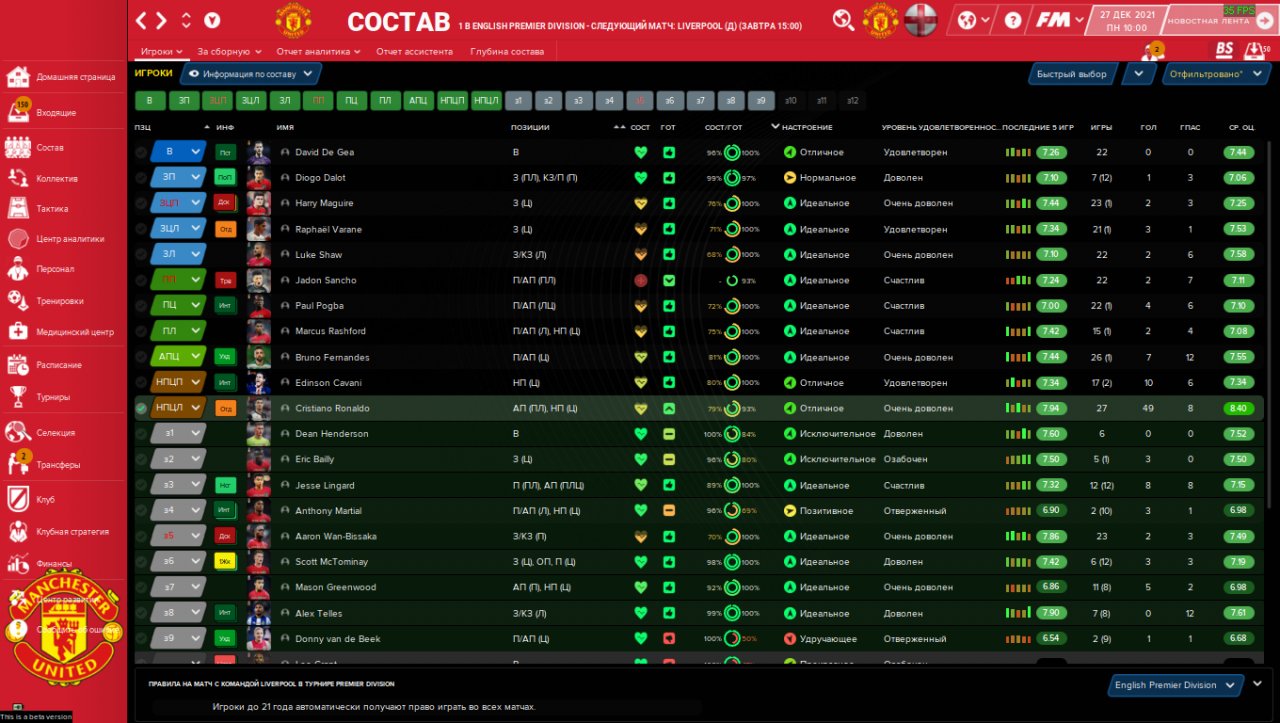Screen dimensions: 1280x723
Task: Open Медицинский центр medical icon
Action: [x=18, y=332]
